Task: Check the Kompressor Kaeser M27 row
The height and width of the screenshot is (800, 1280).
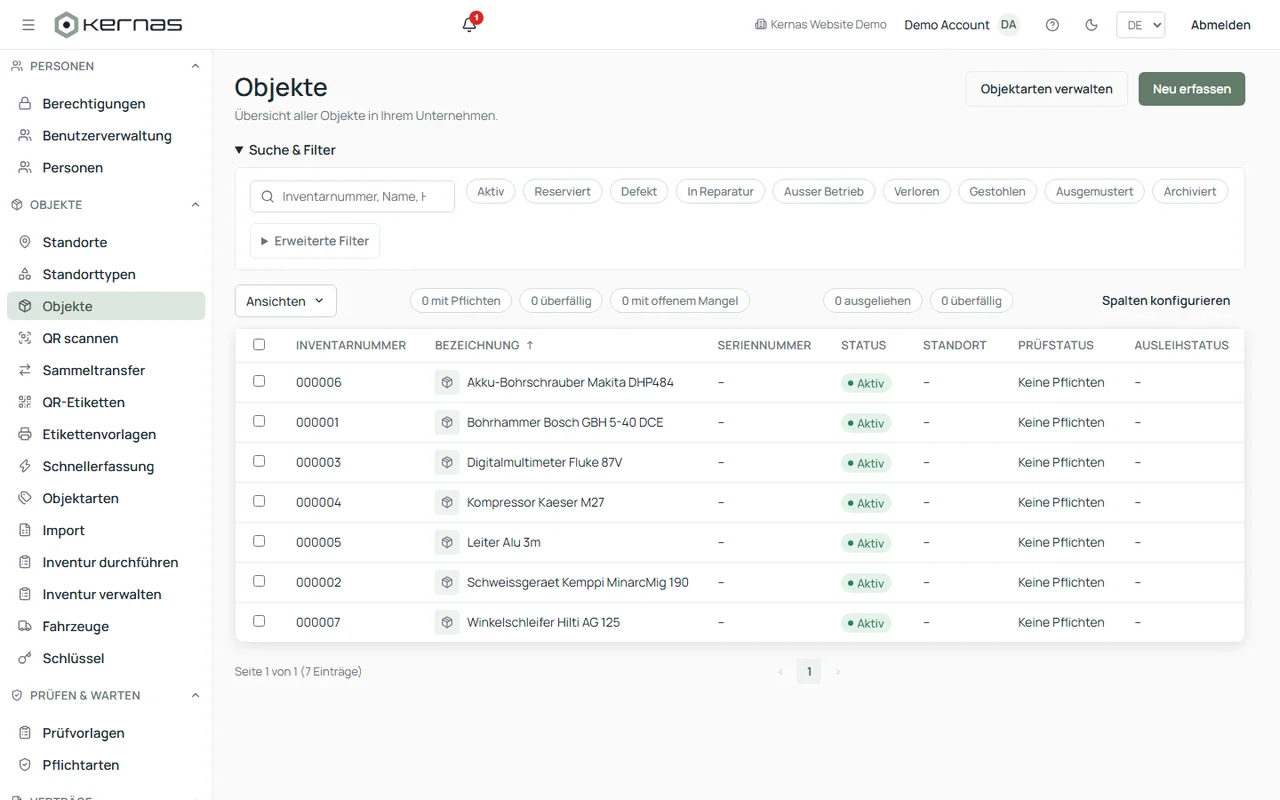Action: pyautogui.click(x=259, y=501)
